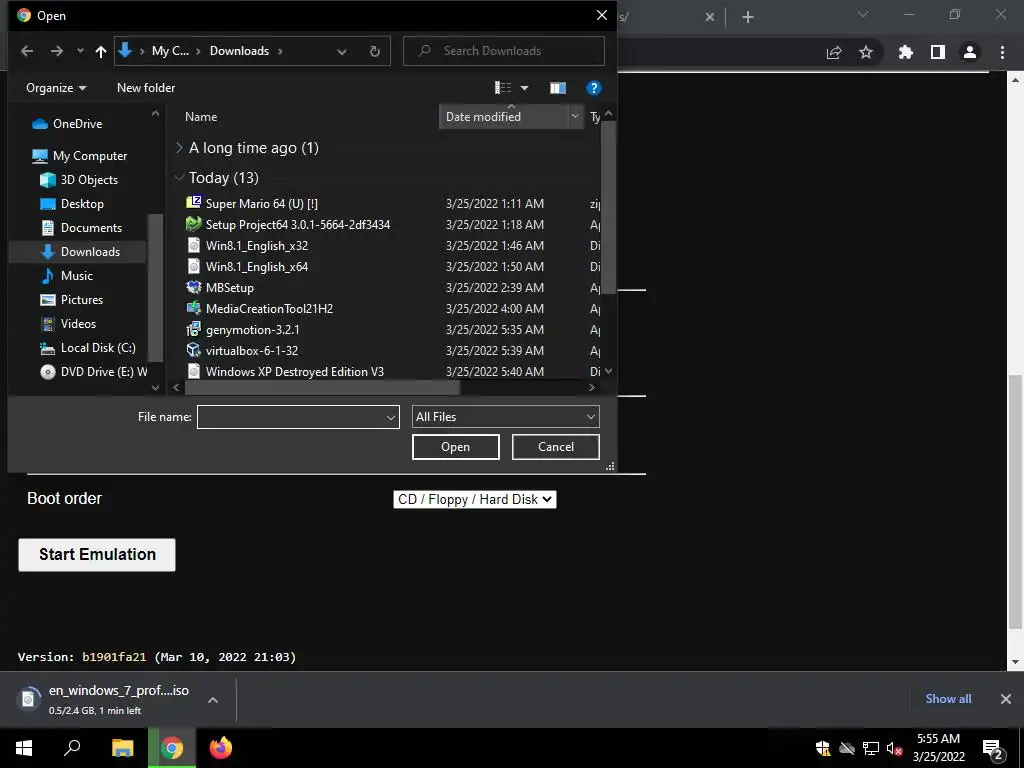This screenshot has height=768, width=1024.
Task: Click the file list horizontal scrollbar
Action: pos(323,387)
